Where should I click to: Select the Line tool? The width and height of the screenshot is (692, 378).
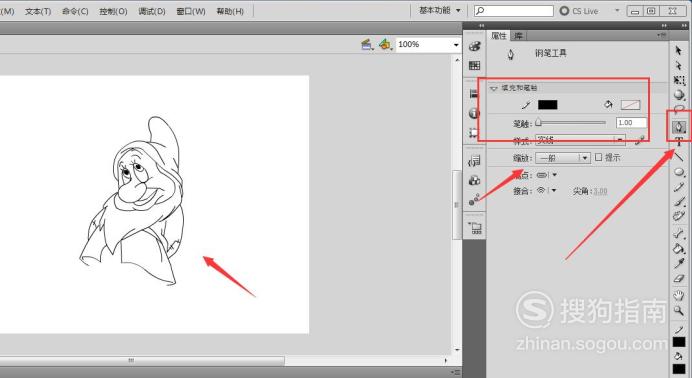click(x=679, y=157)
